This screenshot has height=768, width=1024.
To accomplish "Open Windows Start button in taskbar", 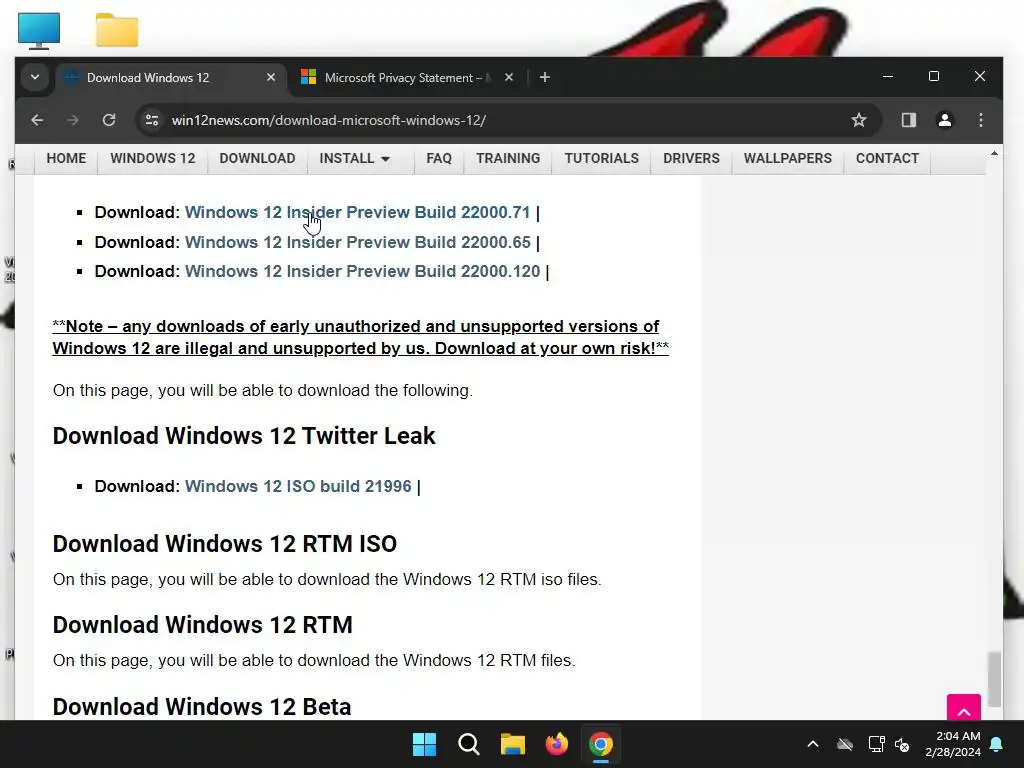I will pyautogui.click(x=424, y=744).
